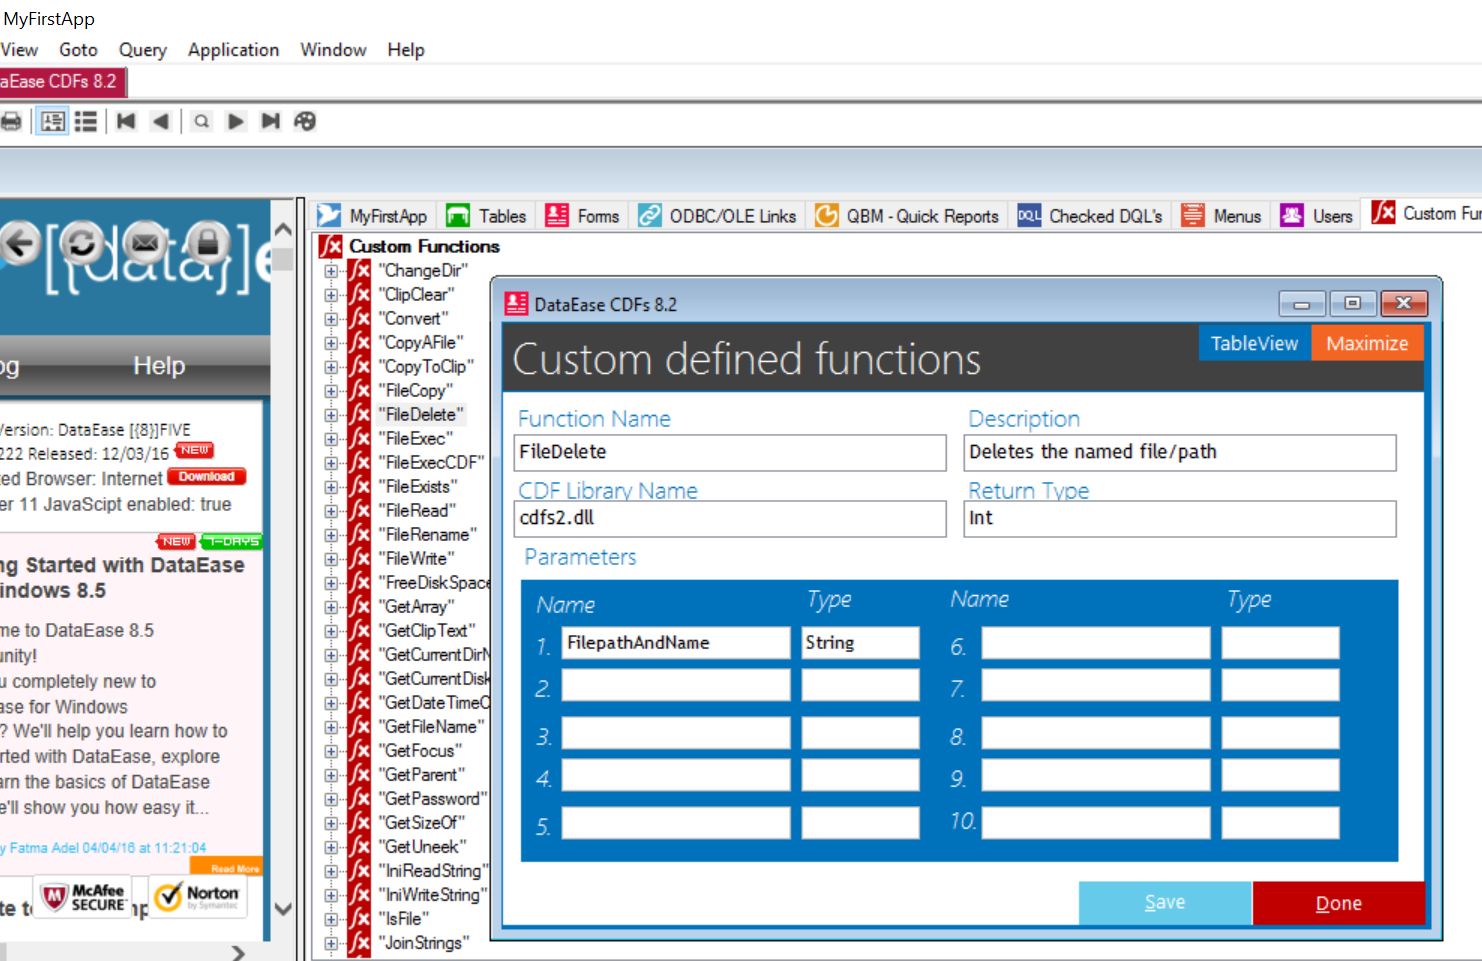The width and height of the screenshot is (1482, 961).
Task: Expand the "CopyAFile" tree node
Action: pos(330,343)
